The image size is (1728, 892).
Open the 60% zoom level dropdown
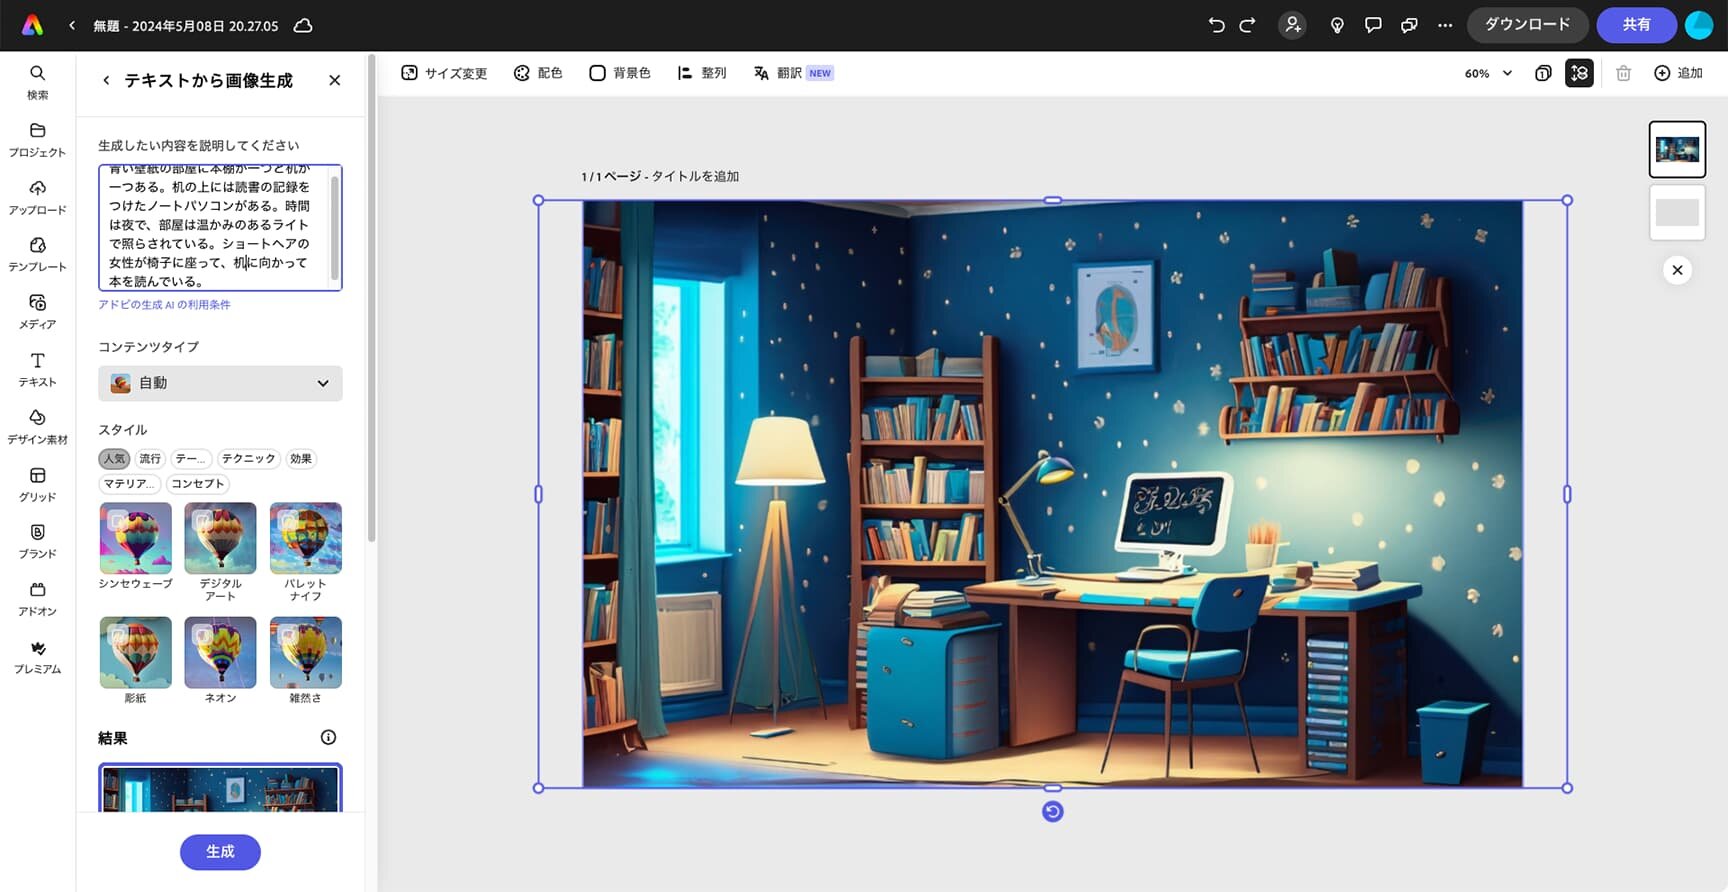tap(1488, 73)
